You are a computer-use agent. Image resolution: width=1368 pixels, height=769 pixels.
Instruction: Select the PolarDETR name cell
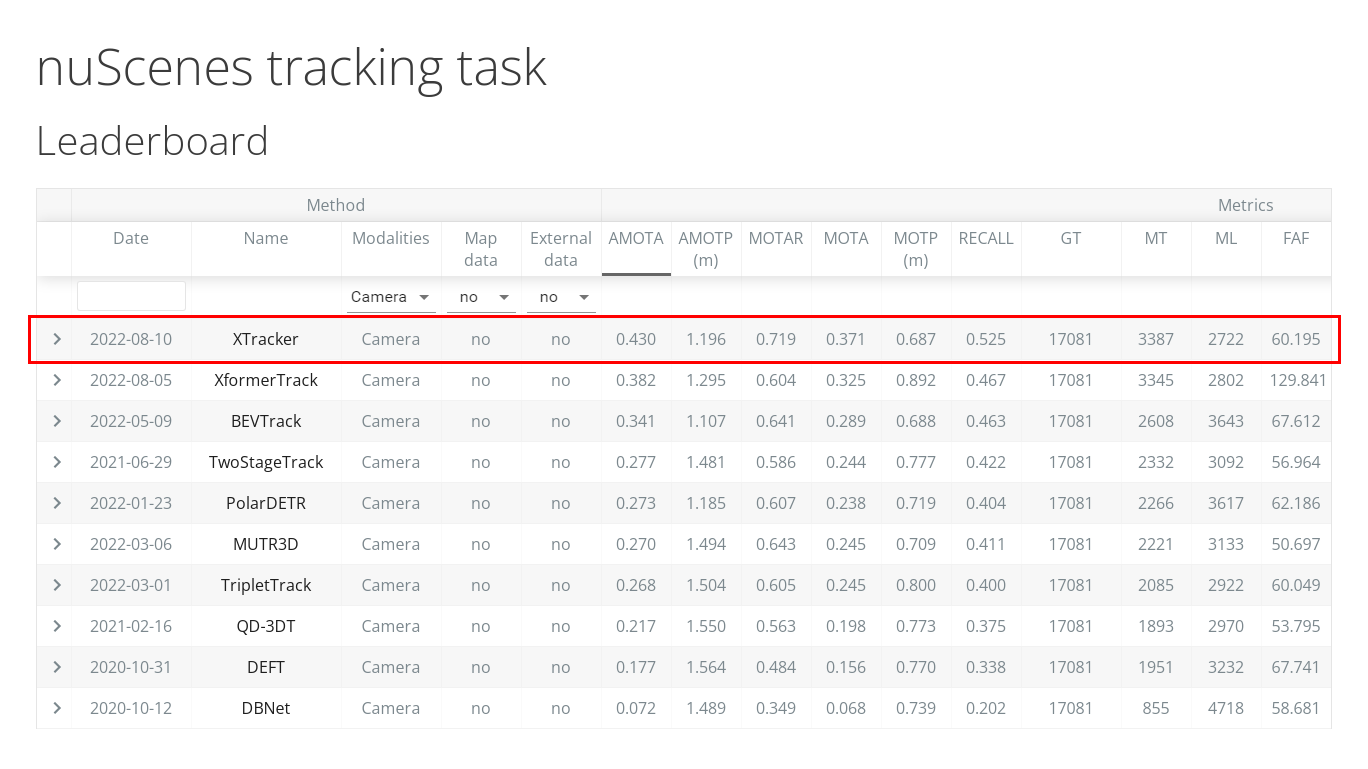(266, 503)
